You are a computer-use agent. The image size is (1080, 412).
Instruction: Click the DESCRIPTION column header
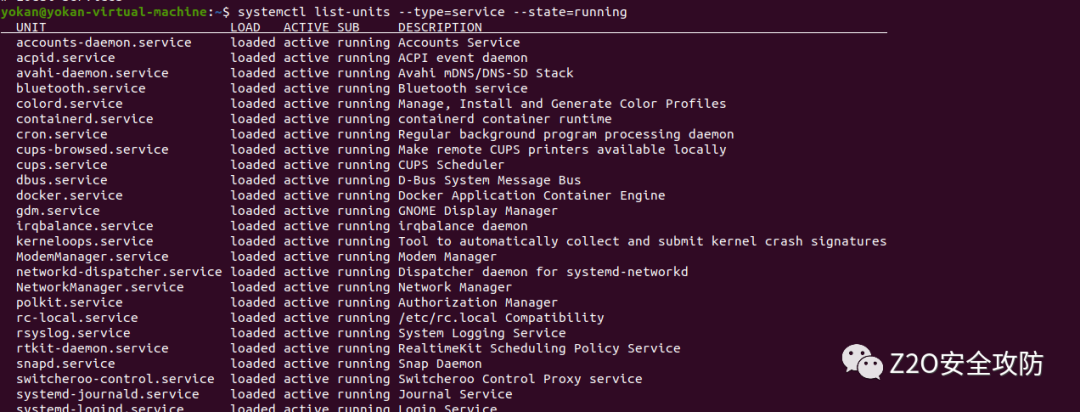point(440,28)
